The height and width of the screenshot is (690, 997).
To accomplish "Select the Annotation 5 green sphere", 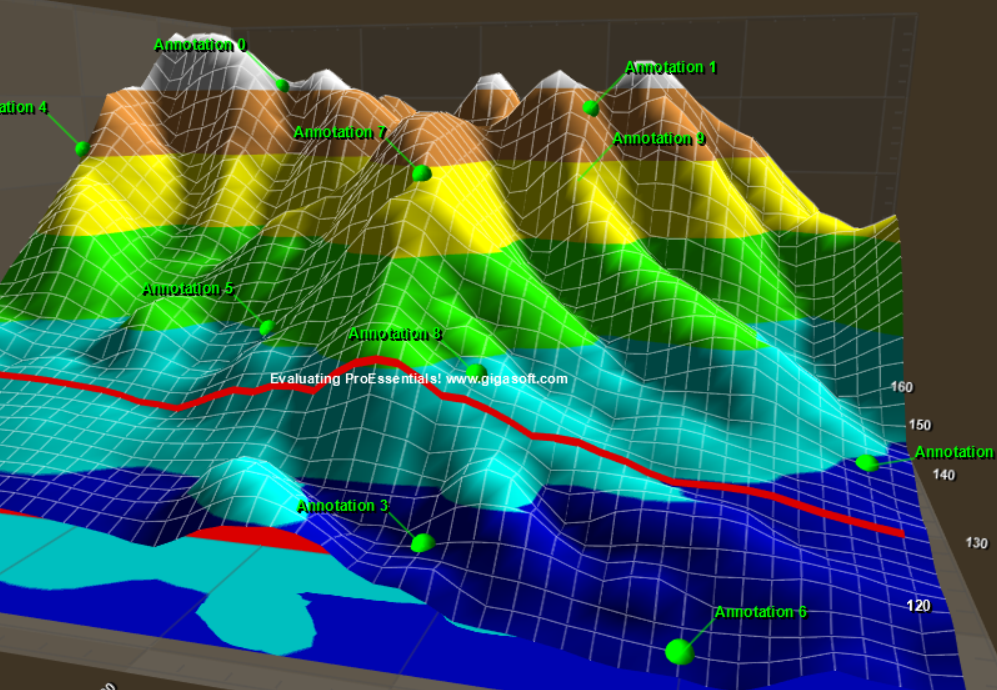I will 267,327.
